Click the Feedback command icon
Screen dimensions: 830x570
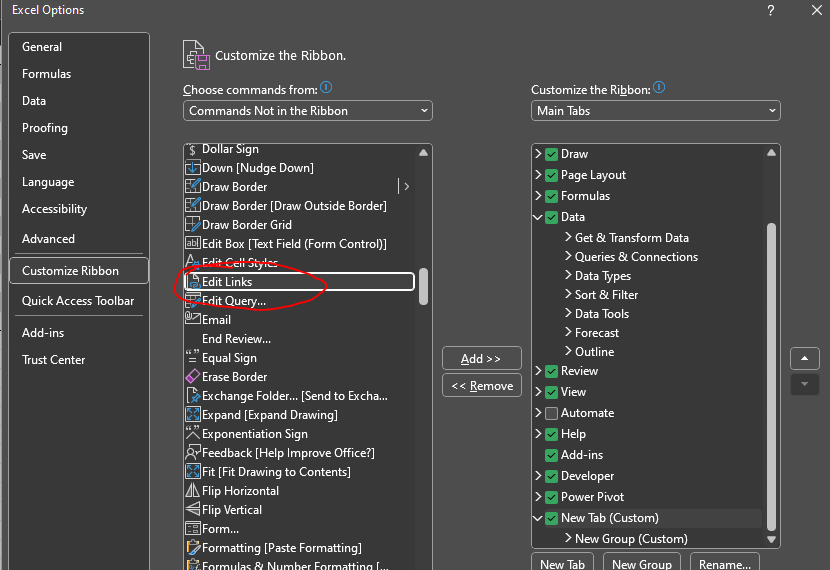click(193, 453)
